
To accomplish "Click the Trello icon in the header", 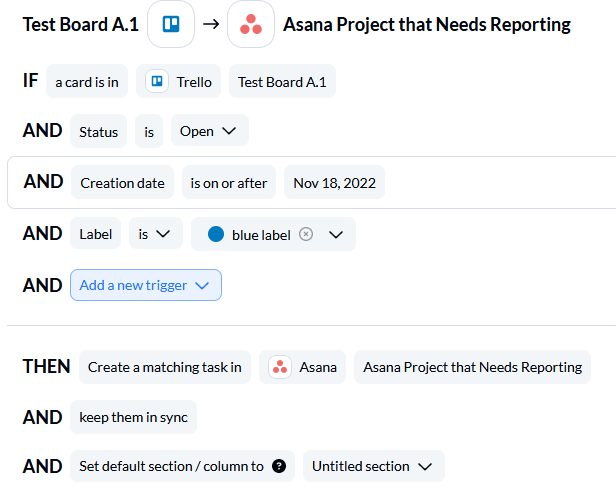I will click(171, 24).
